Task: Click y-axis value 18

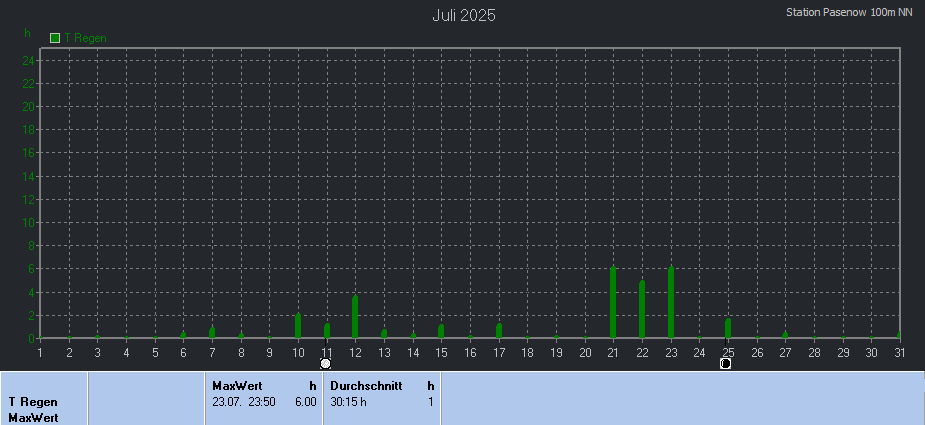Action: point(29,130)
